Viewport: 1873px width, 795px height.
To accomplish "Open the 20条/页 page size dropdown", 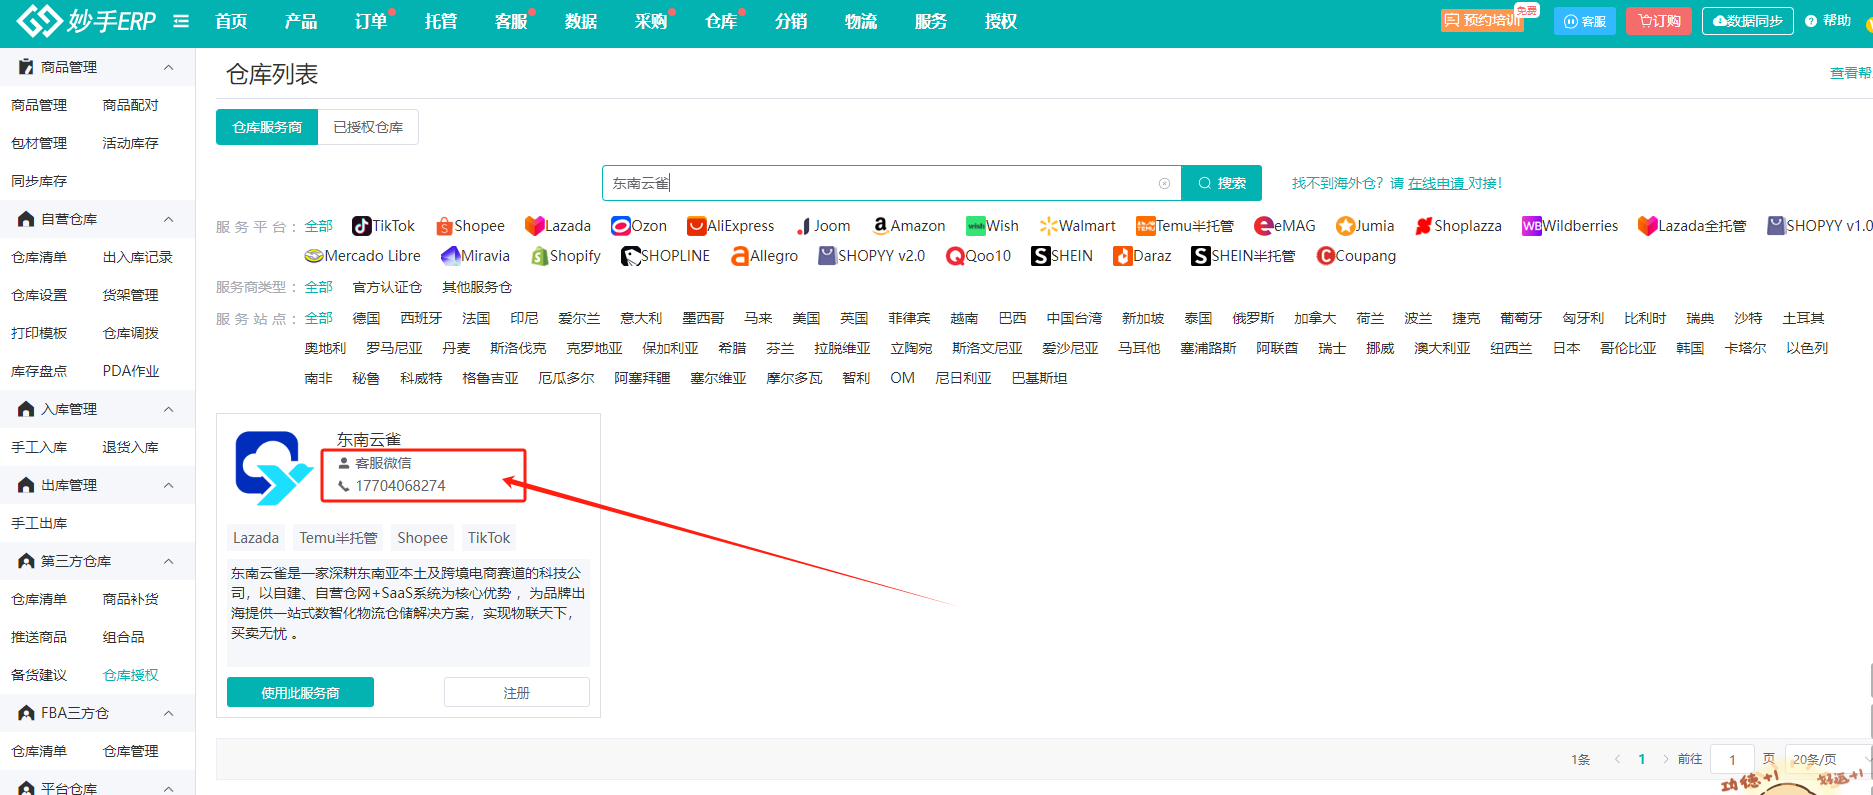I will pyautogui.click(x=1828, y=759).
